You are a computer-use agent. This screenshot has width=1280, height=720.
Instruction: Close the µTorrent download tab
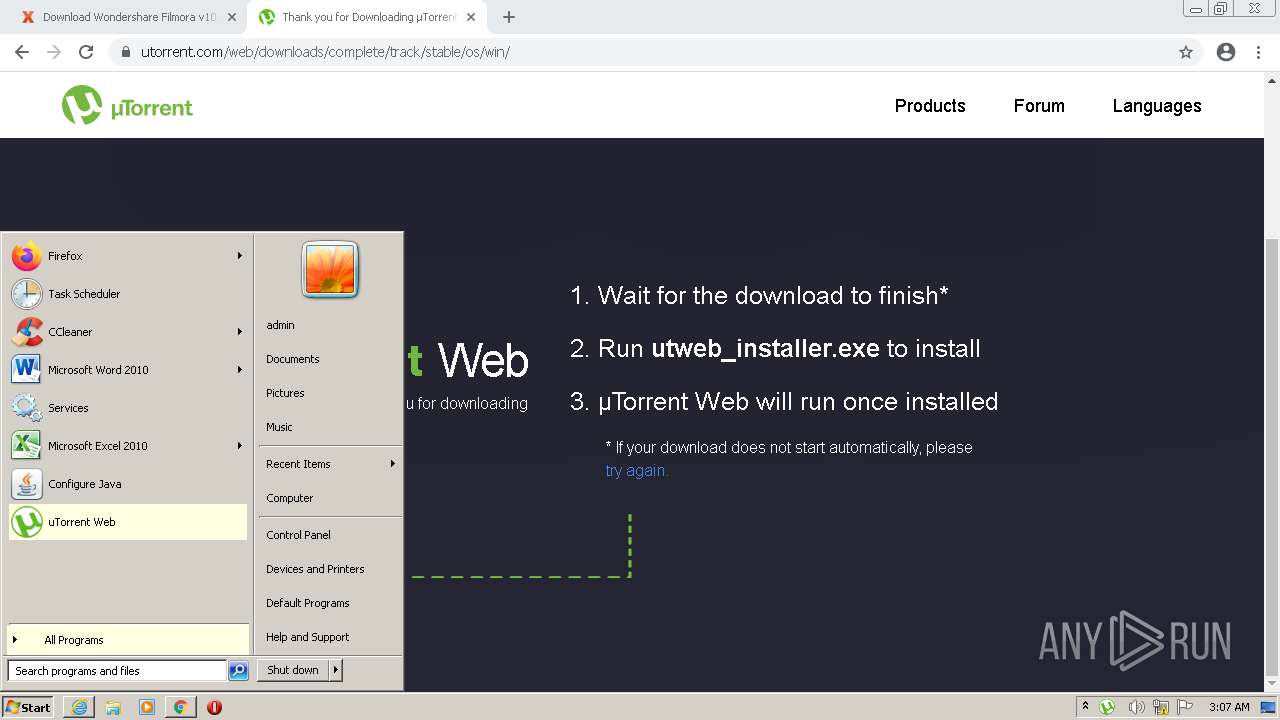coord(471,17)
